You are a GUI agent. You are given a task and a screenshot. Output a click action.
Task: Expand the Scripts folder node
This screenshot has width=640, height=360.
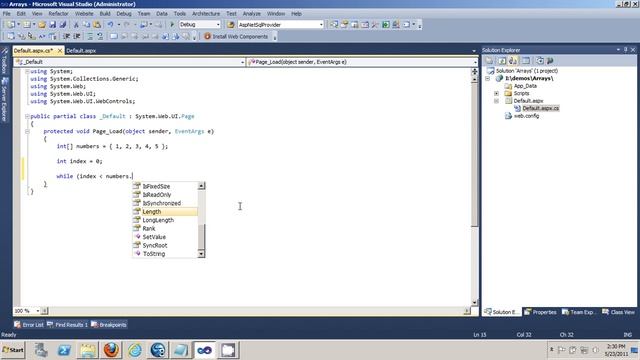pos(496,93)
